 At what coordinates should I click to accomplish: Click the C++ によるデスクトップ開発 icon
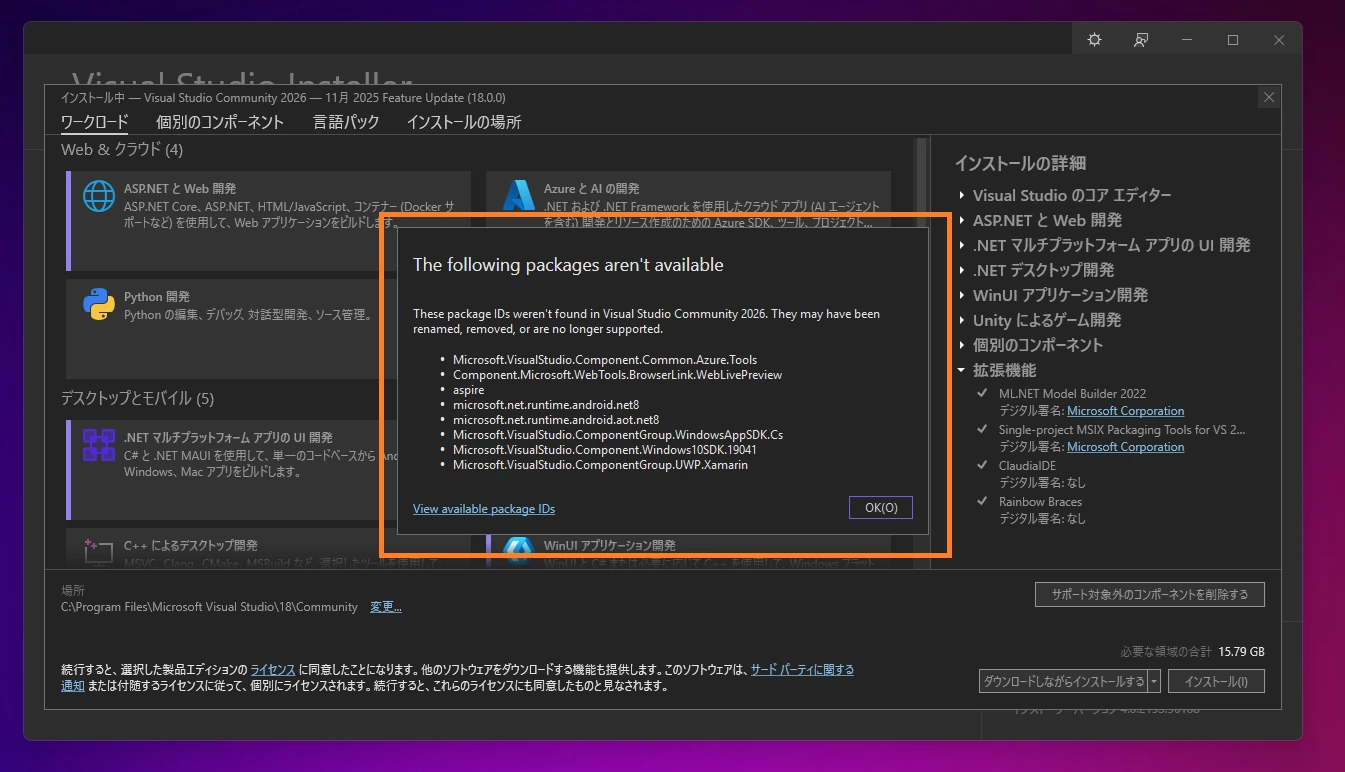pyautogui.click(x=97, y=551)
